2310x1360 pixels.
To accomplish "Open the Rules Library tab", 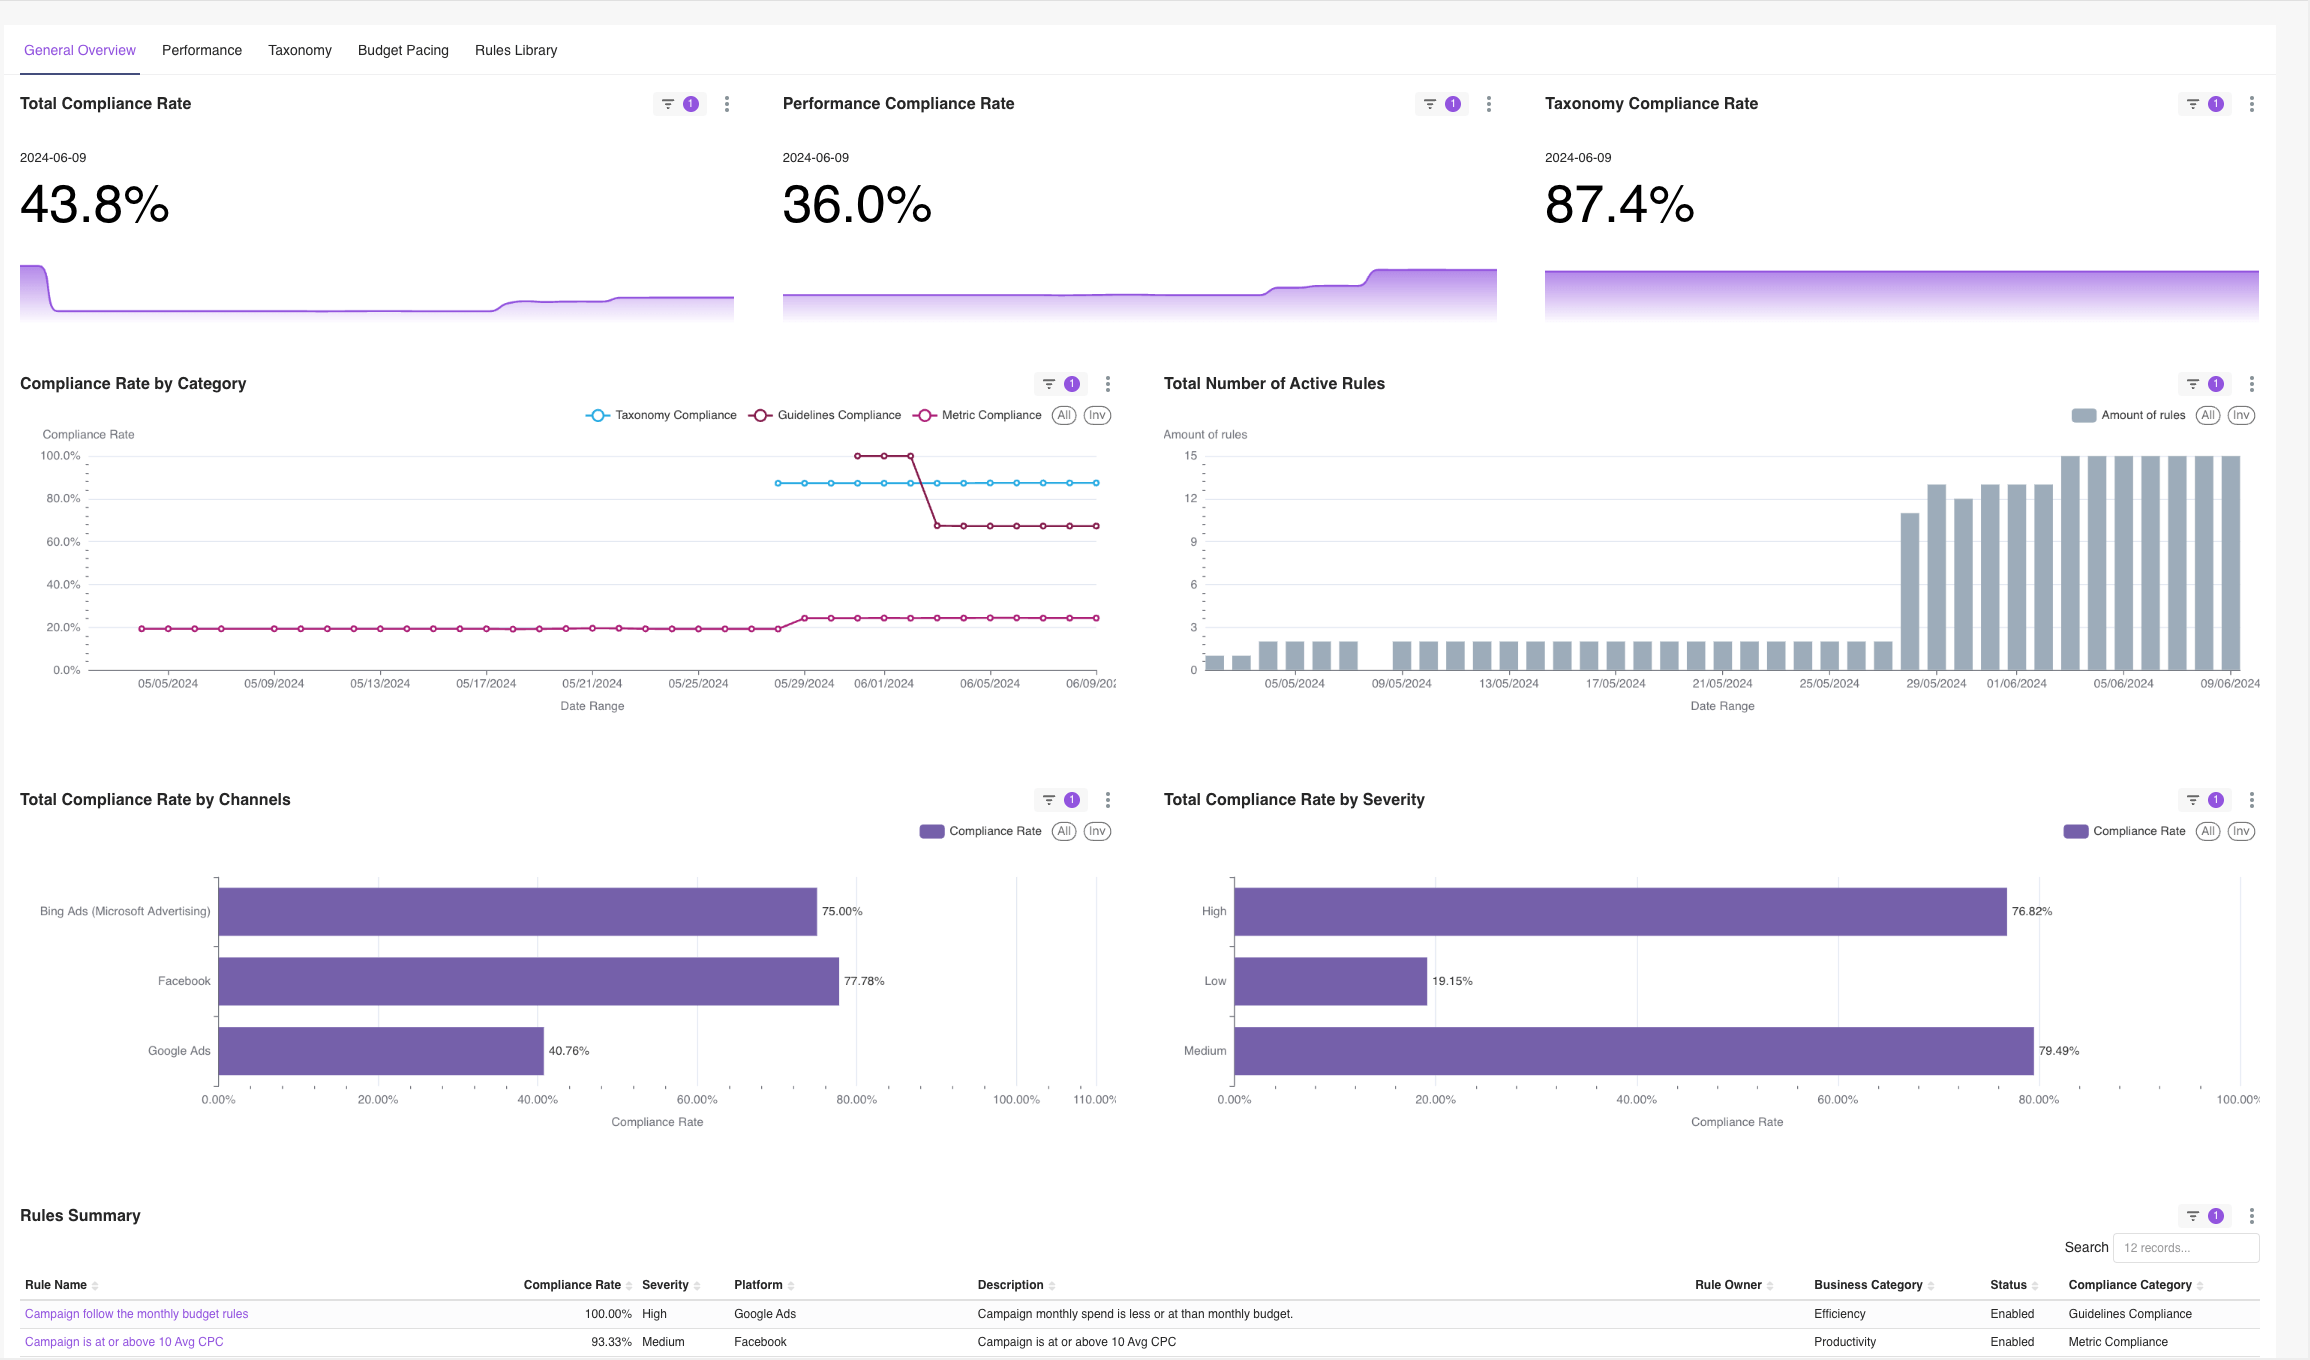I will tap(515, 50).
